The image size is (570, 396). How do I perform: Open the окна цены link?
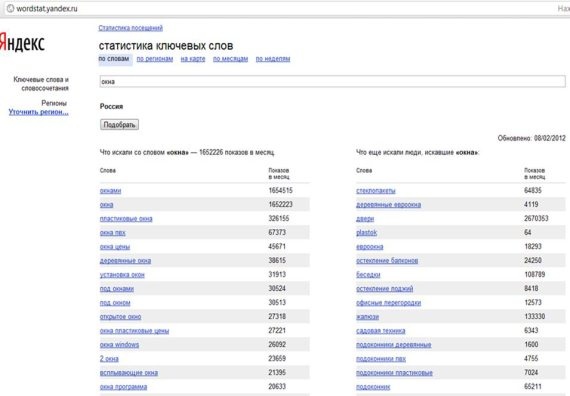pyautogui.click(x=115, y=247)
